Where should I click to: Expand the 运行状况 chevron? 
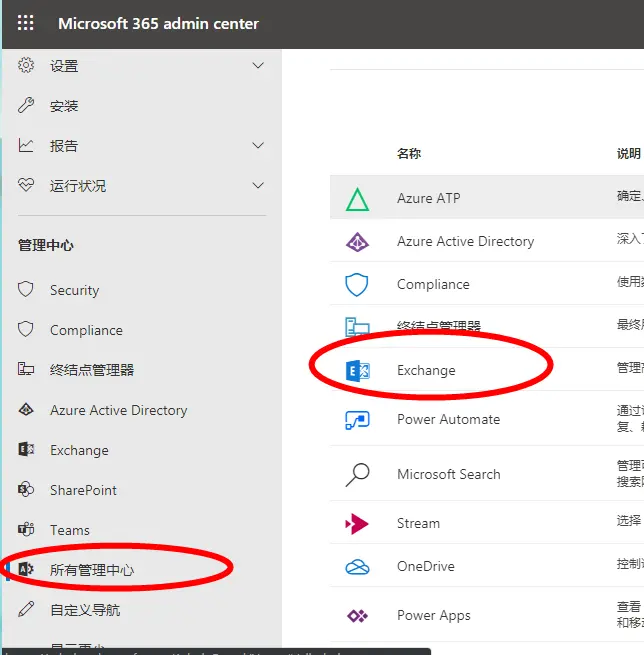[258, 185]
